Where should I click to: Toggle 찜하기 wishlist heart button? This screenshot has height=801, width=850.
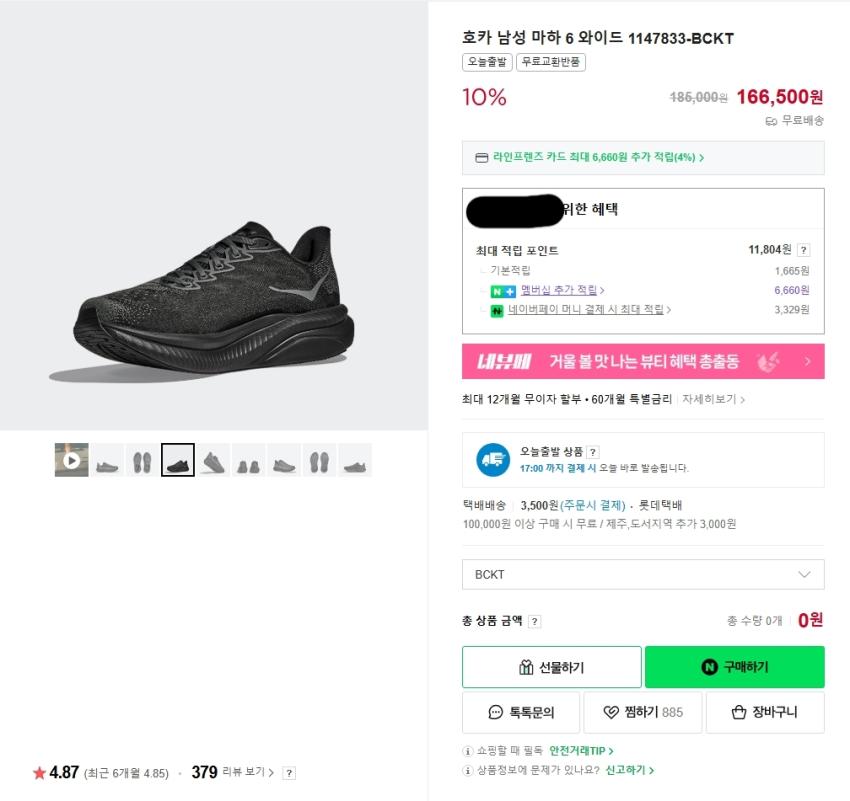click(643, 713)
